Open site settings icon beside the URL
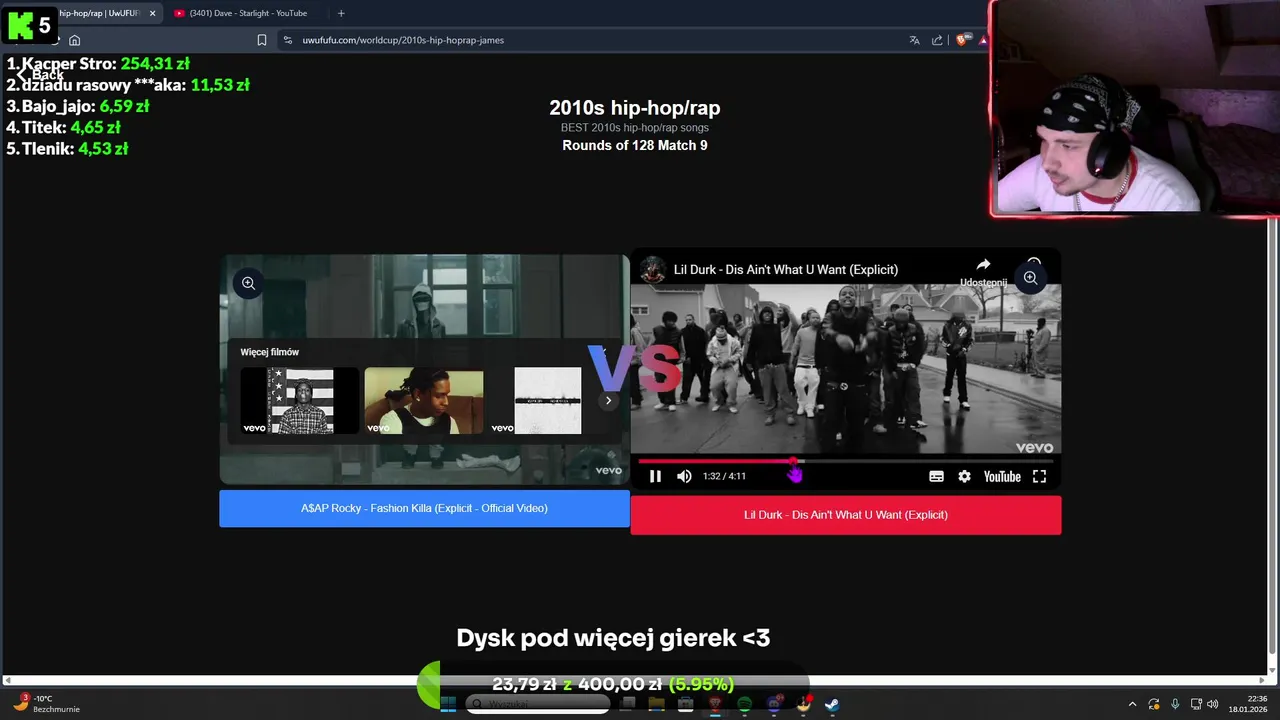Screen dimensions: 1280x720 pyautogui.click(x=288, y=40)
